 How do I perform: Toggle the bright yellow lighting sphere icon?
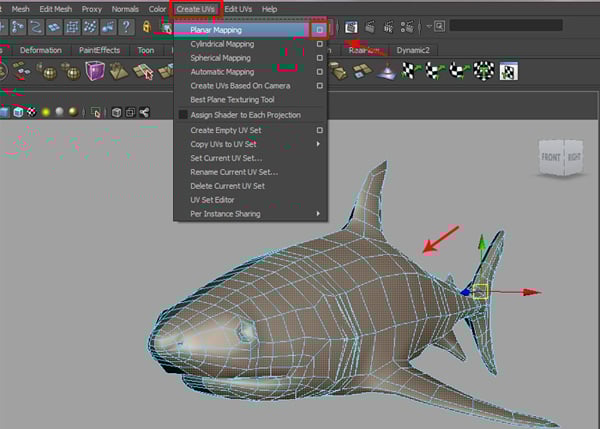click(46, 112)
